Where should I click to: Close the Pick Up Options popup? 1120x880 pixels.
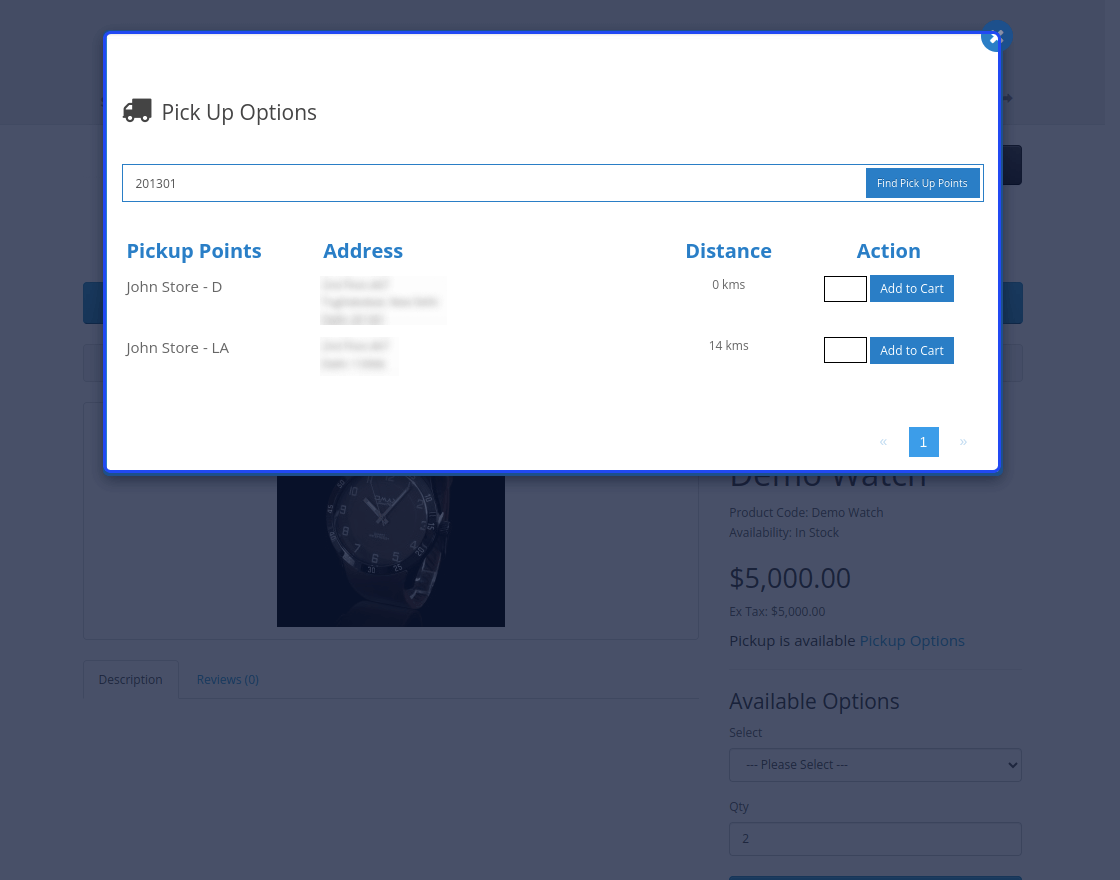996,36
